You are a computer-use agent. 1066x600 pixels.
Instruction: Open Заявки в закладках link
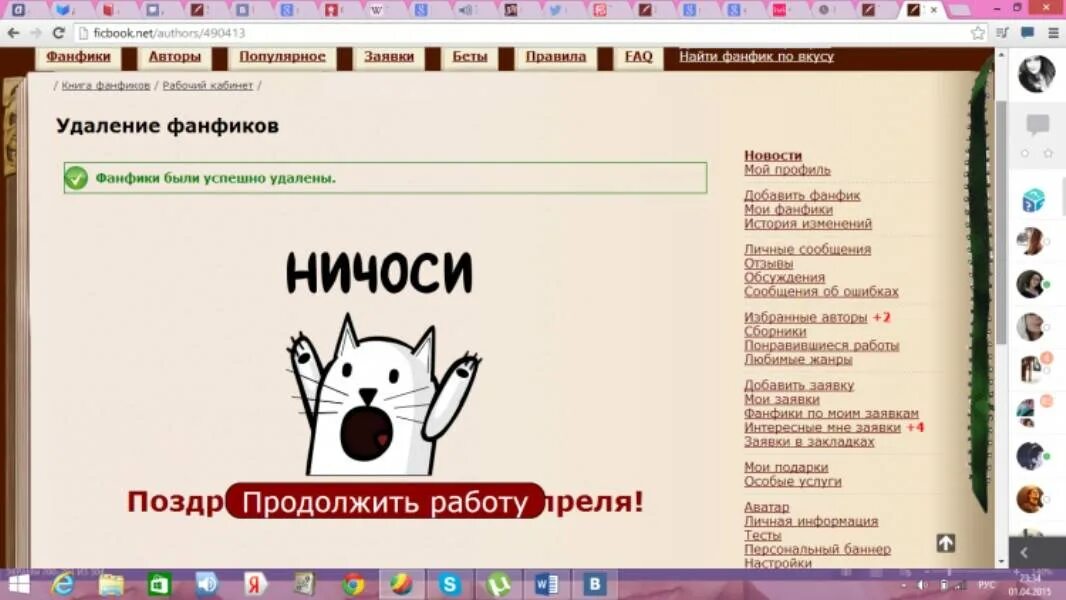click(809, 442)
